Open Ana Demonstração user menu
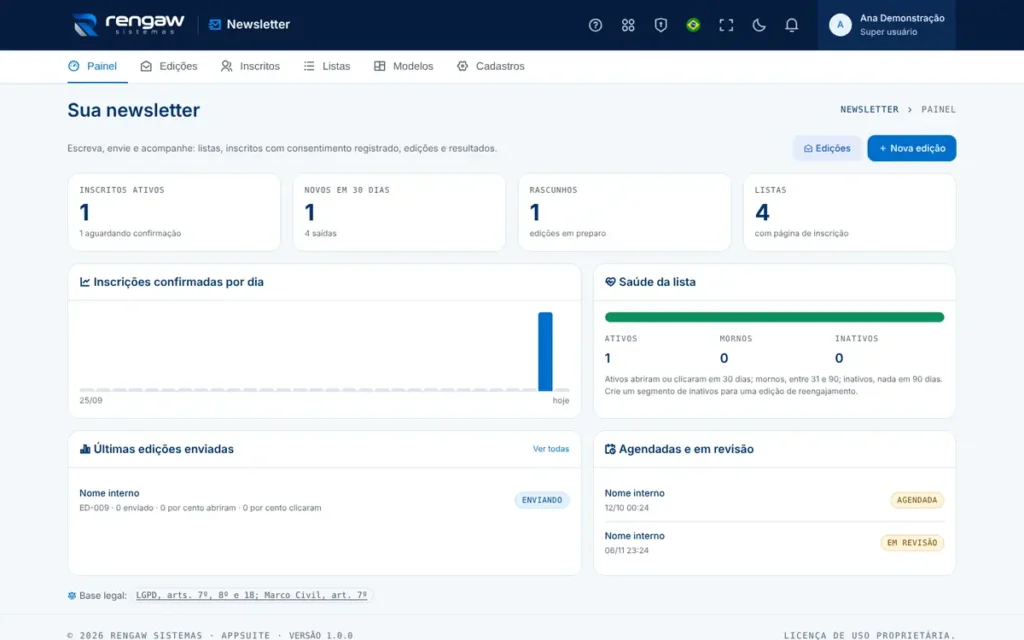Image resolution: width=1024 pixels, height=640 pixels. (886, 25)
